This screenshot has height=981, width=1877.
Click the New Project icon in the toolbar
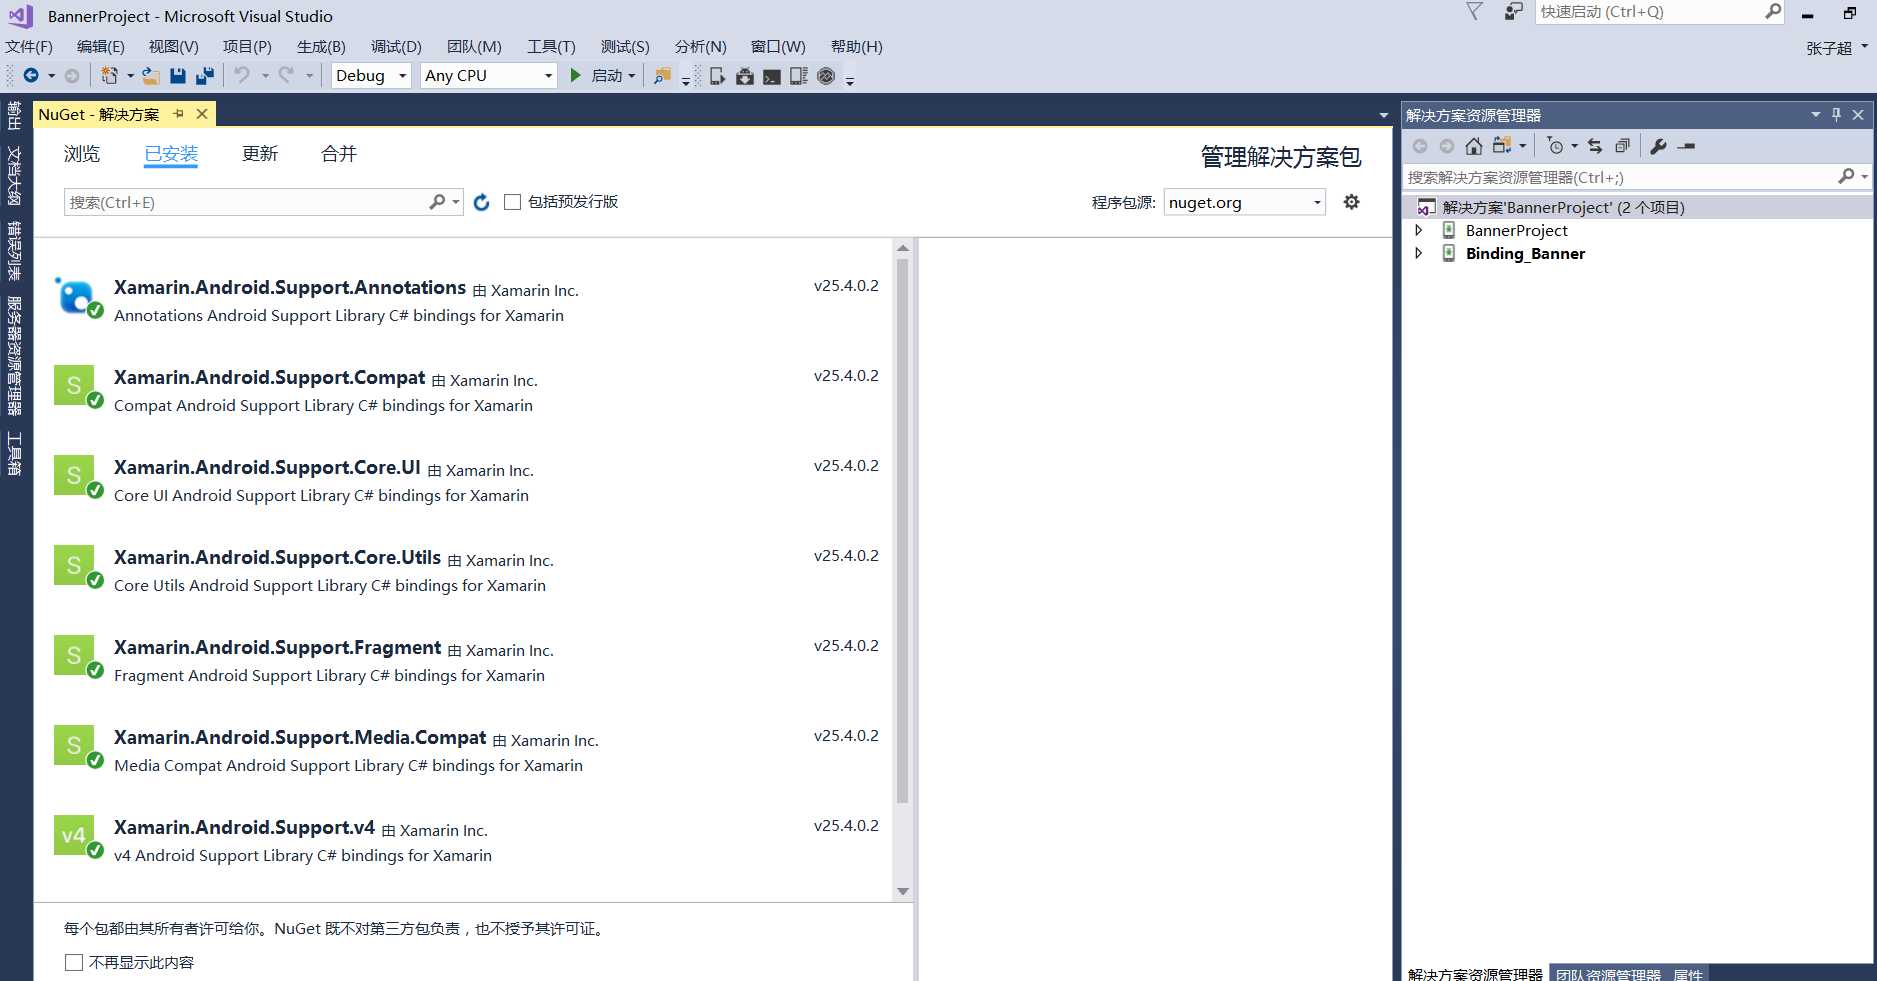point(110,75)
